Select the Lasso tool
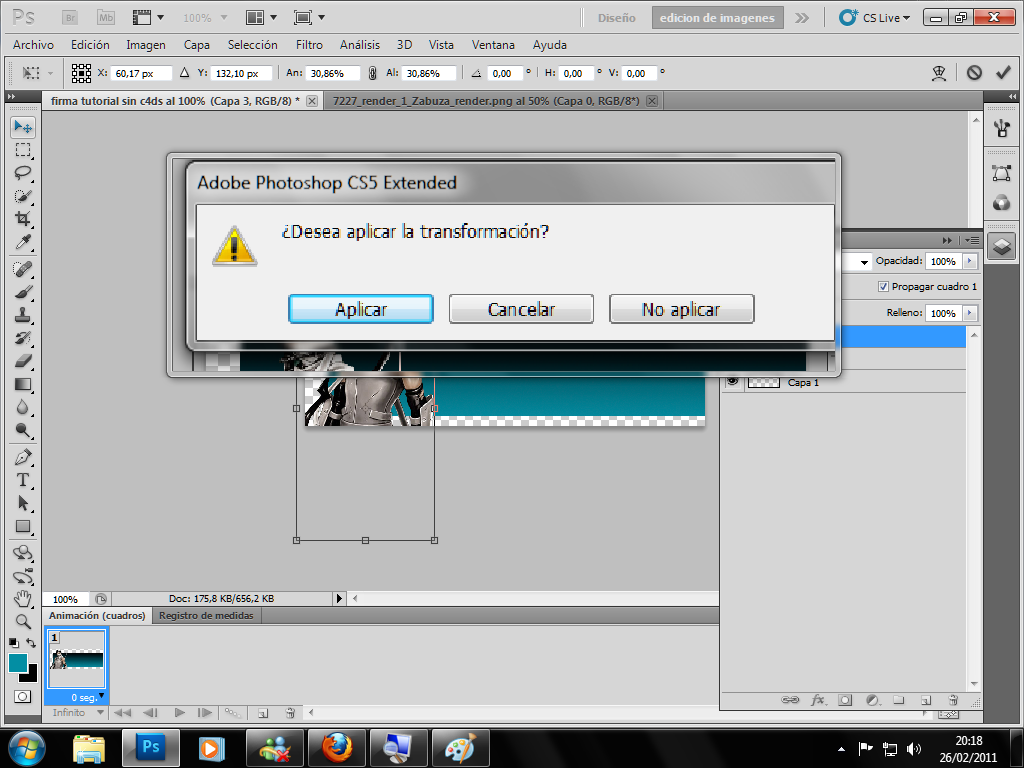 click(x=23, y=173)
